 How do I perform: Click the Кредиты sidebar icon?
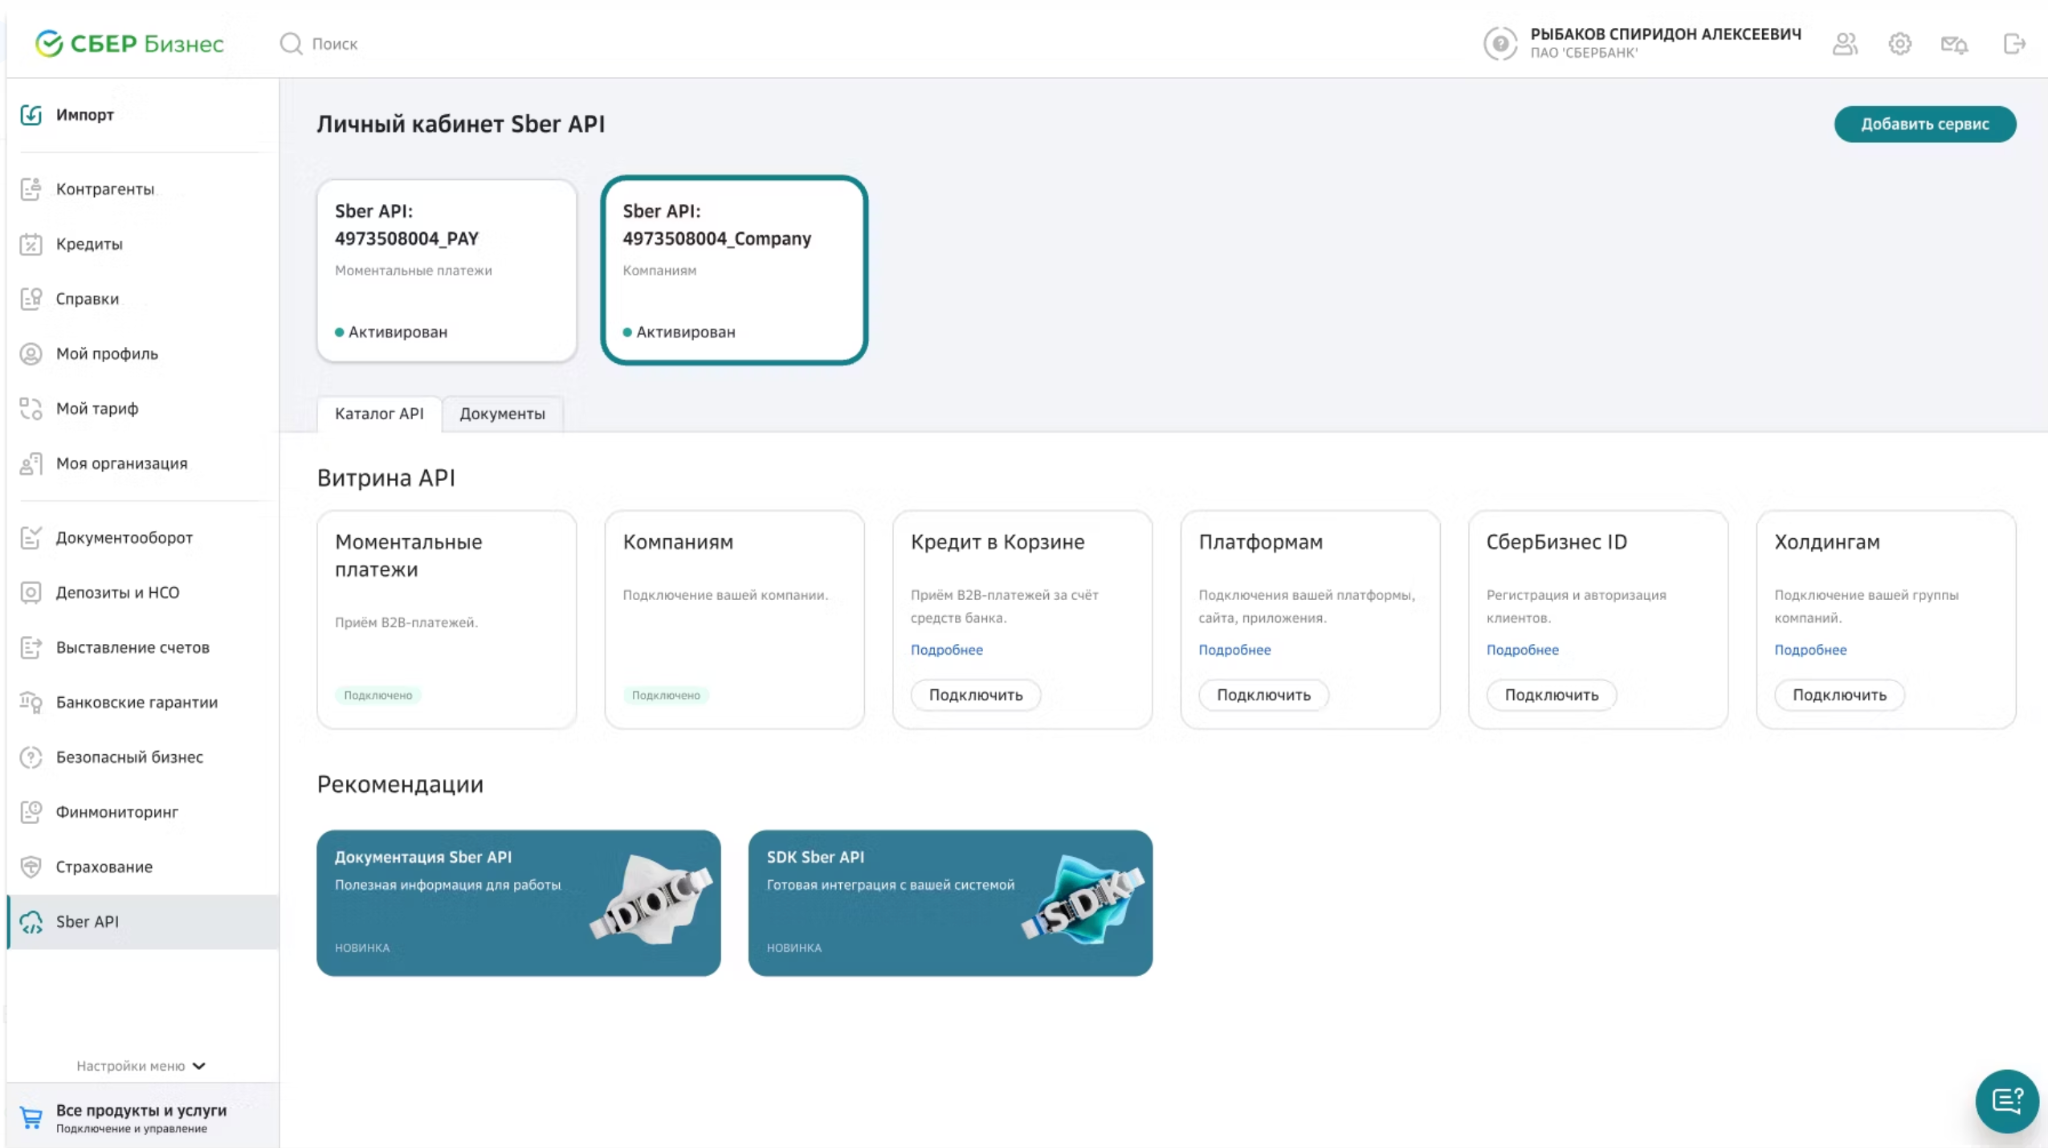31,244
